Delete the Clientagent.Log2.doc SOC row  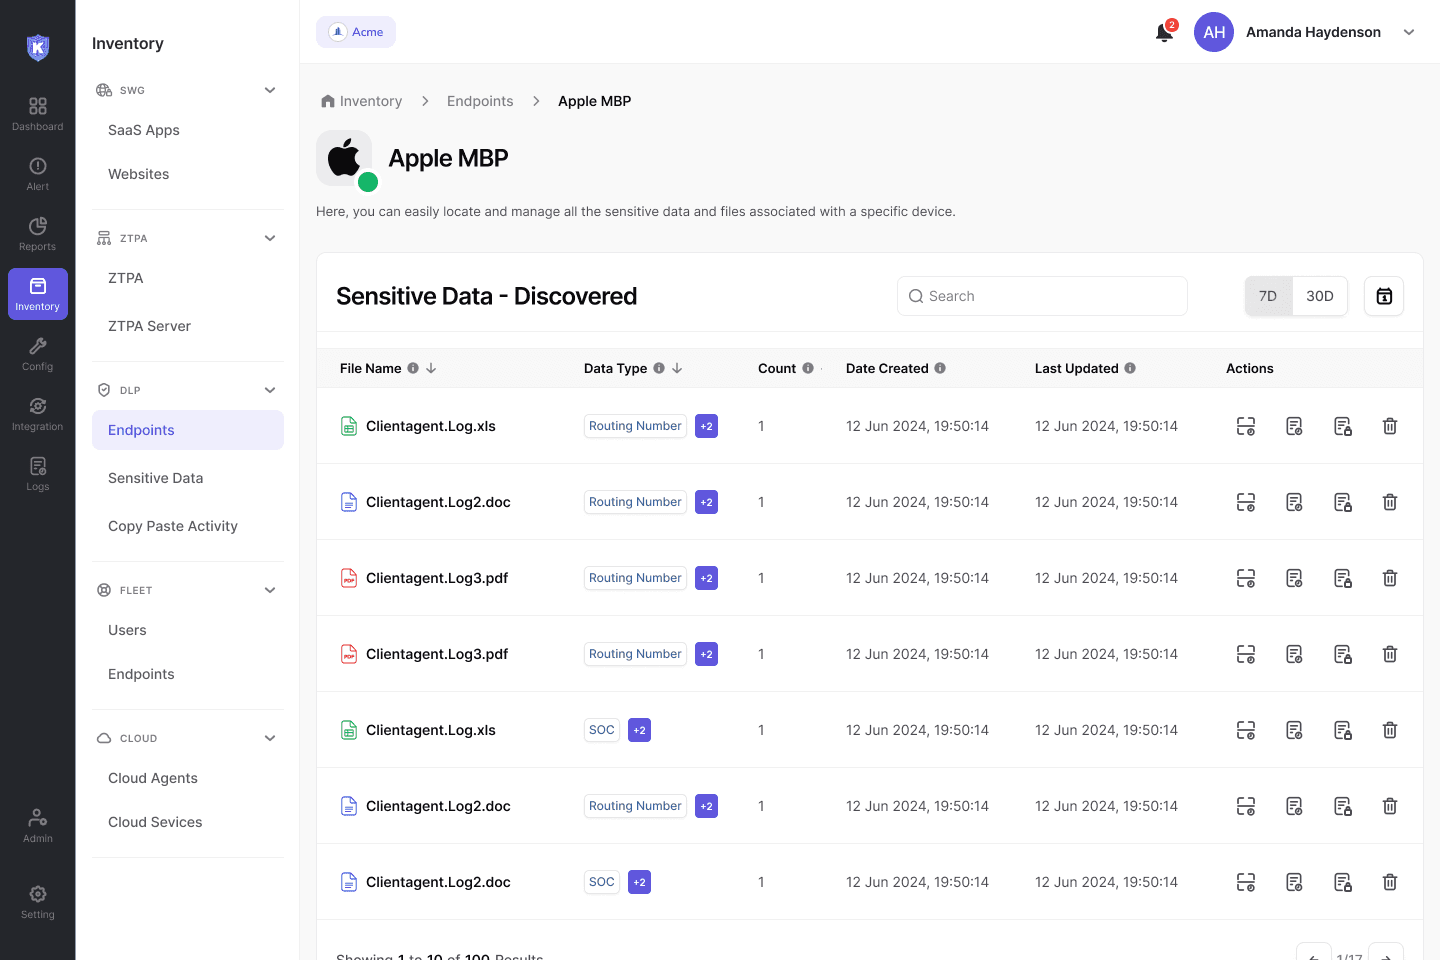[x=1390, y=882]
